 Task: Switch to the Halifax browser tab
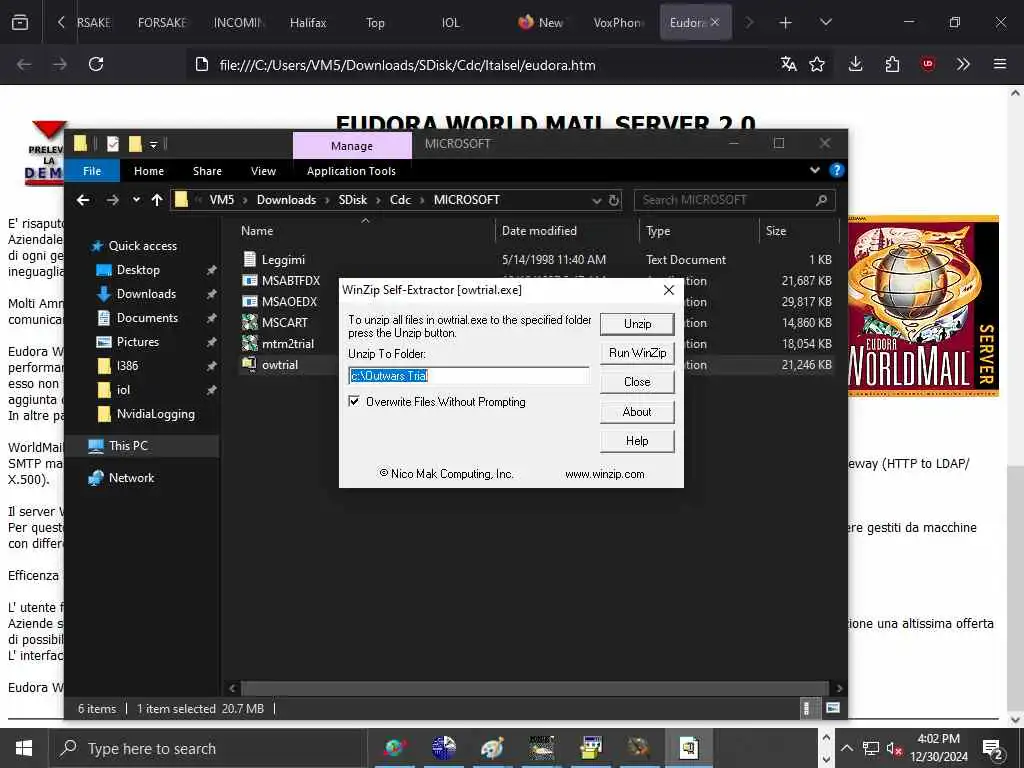pyautogui.click(x=308, y=23)
